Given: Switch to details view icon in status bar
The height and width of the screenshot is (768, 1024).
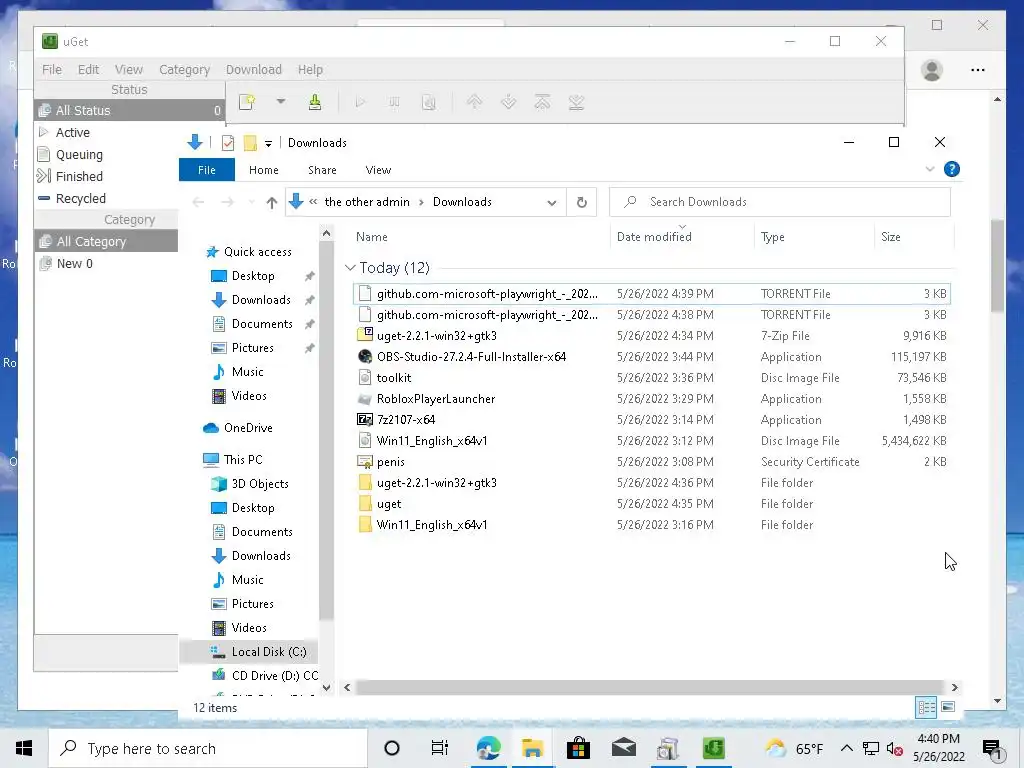Looking at the screenshot, I should pyautogui.click(x=925, y=707).
